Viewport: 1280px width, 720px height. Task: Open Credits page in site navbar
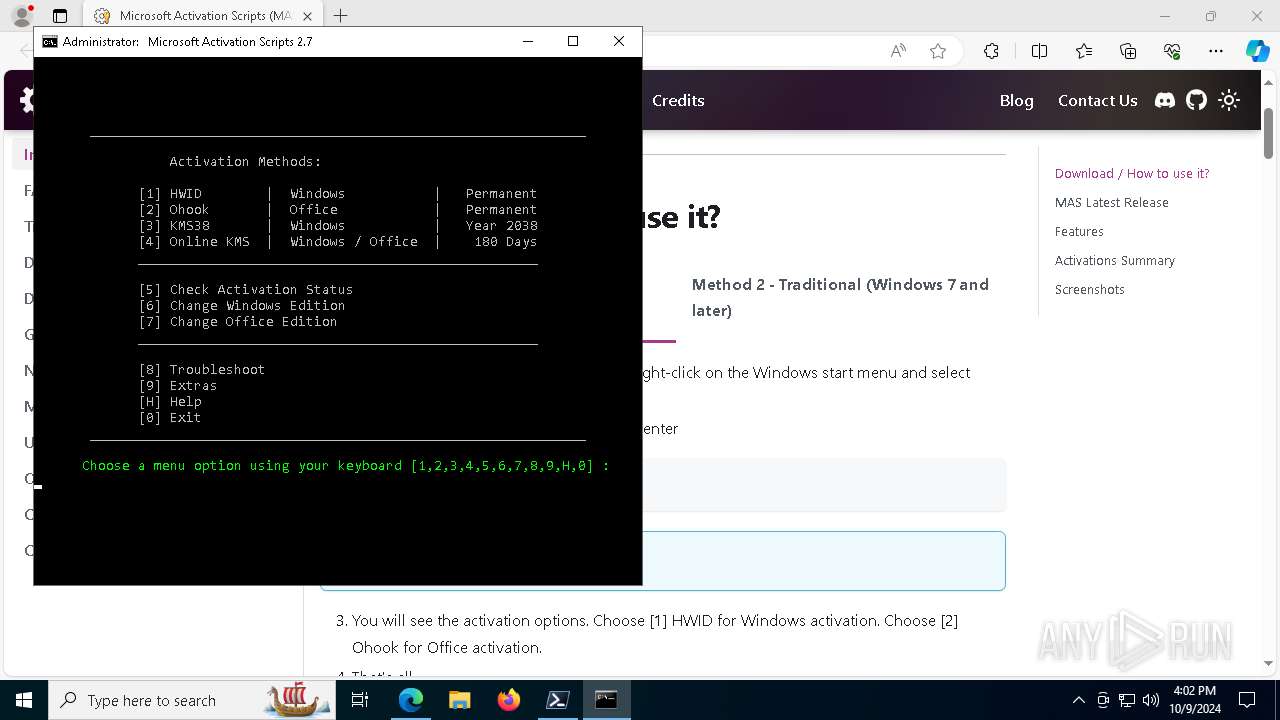tap(678, 100)
